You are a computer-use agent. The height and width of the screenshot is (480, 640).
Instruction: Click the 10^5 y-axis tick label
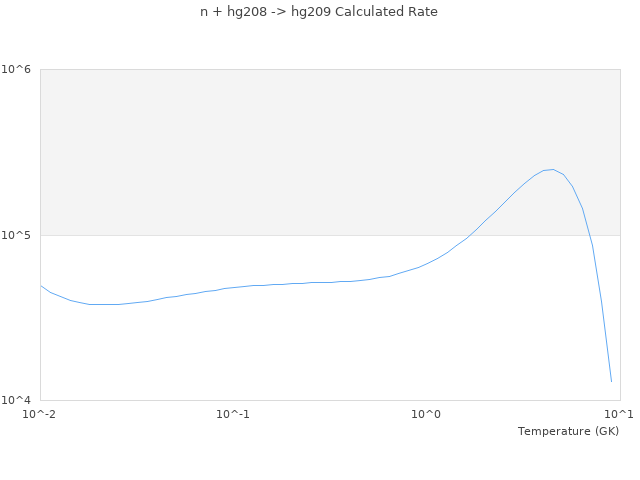19,235
